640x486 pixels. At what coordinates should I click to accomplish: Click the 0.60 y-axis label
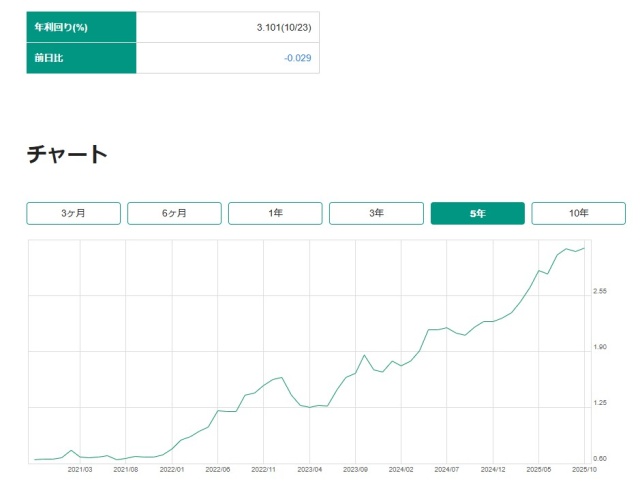coord(600,459)
